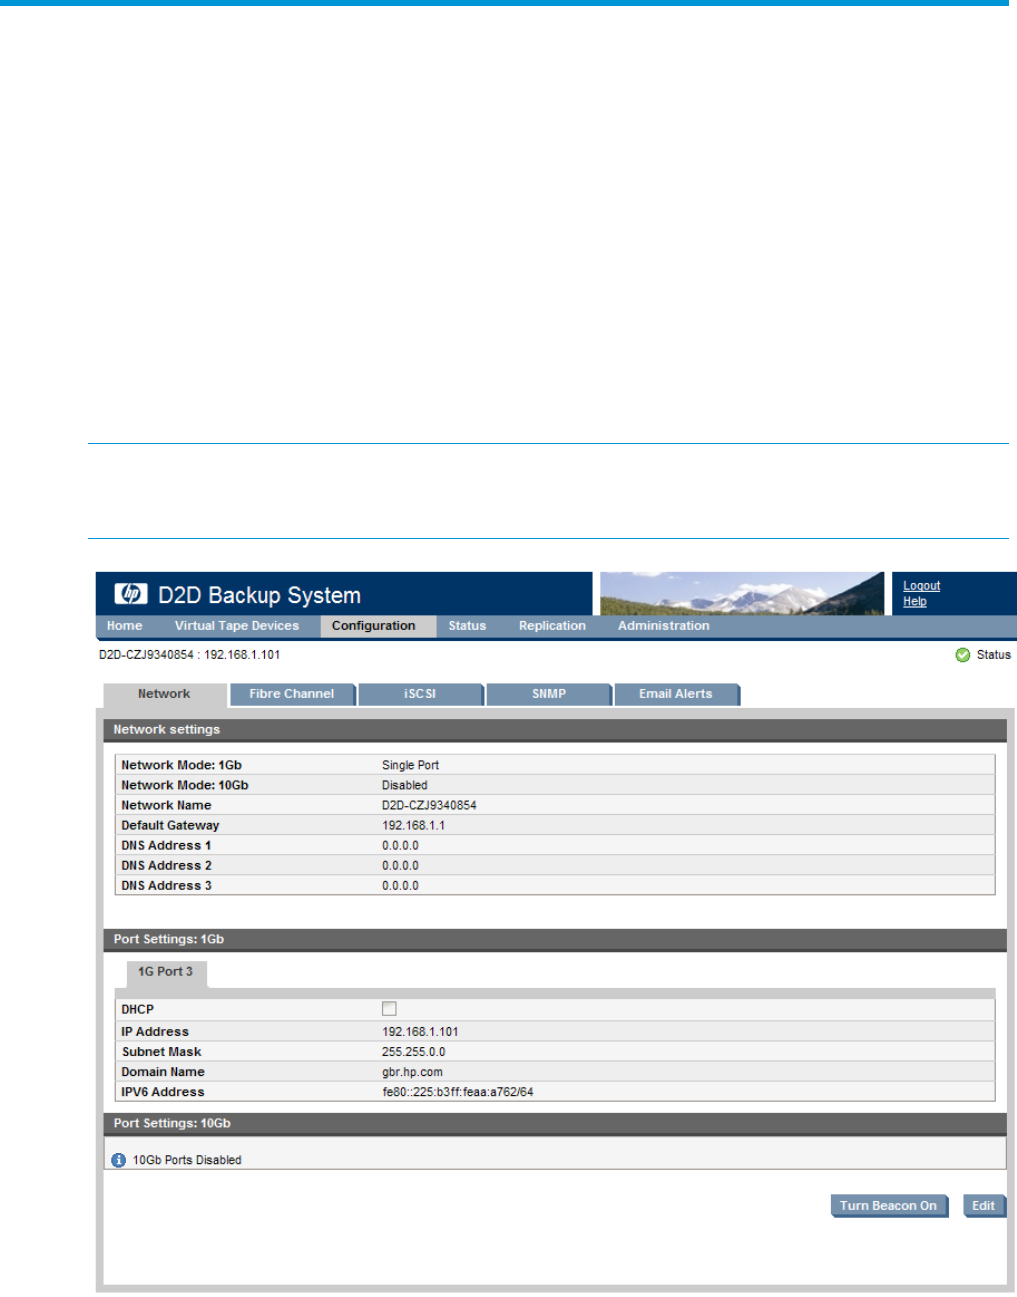Click the Port Settings: 10Gb section header
The height and width of the screenshot is (1297, 1017).
click(555, 1124)
